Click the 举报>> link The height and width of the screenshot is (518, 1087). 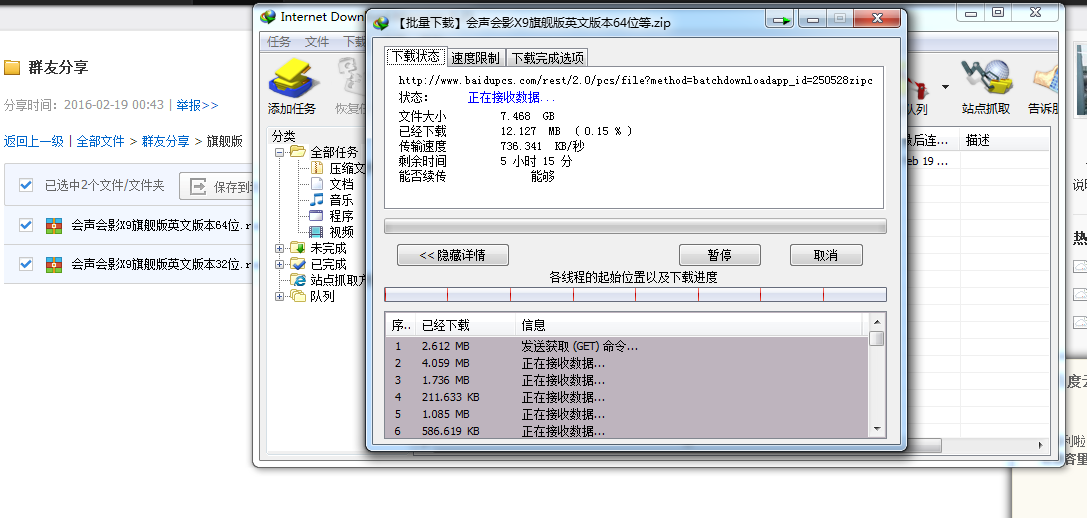(x=197, y=105)
